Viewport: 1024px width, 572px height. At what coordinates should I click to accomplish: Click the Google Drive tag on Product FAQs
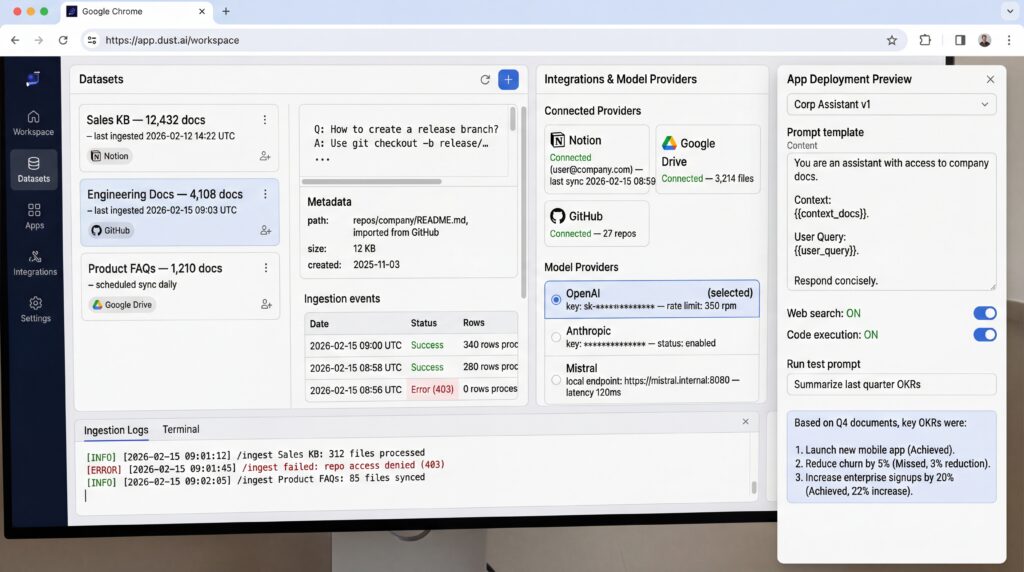click(122, 304)
